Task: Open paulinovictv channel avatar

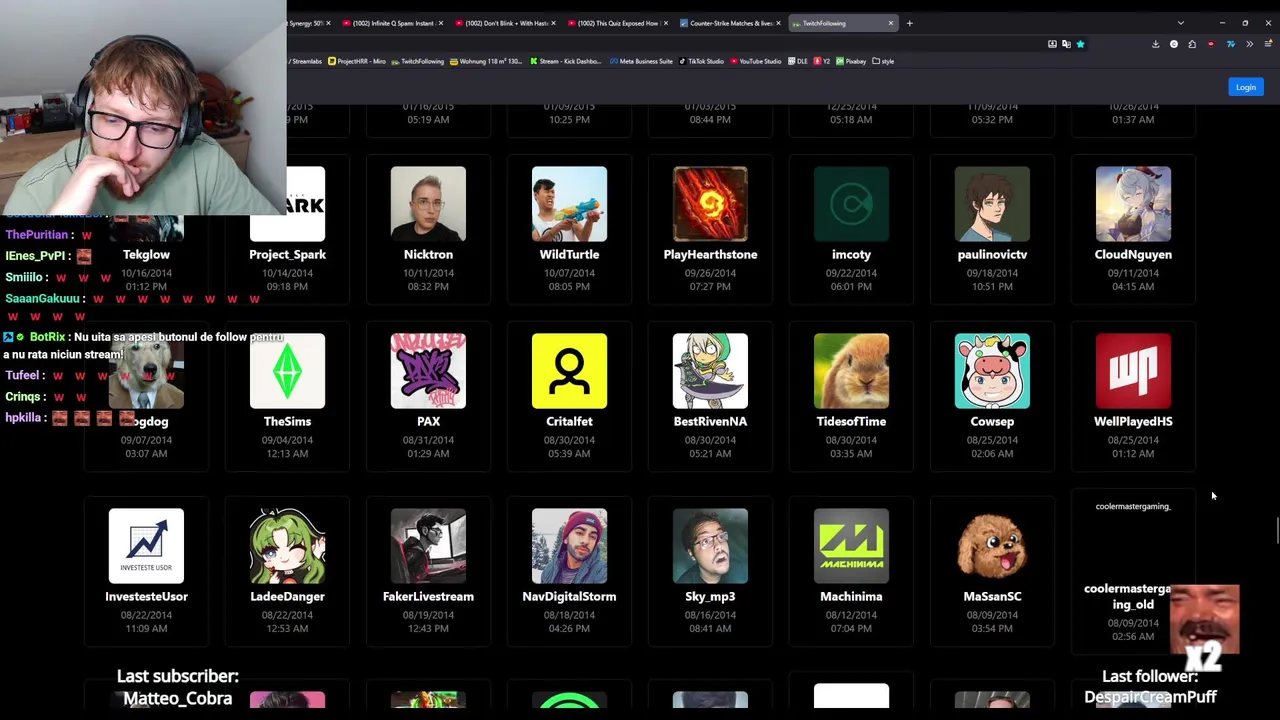Action: (992, 204)
